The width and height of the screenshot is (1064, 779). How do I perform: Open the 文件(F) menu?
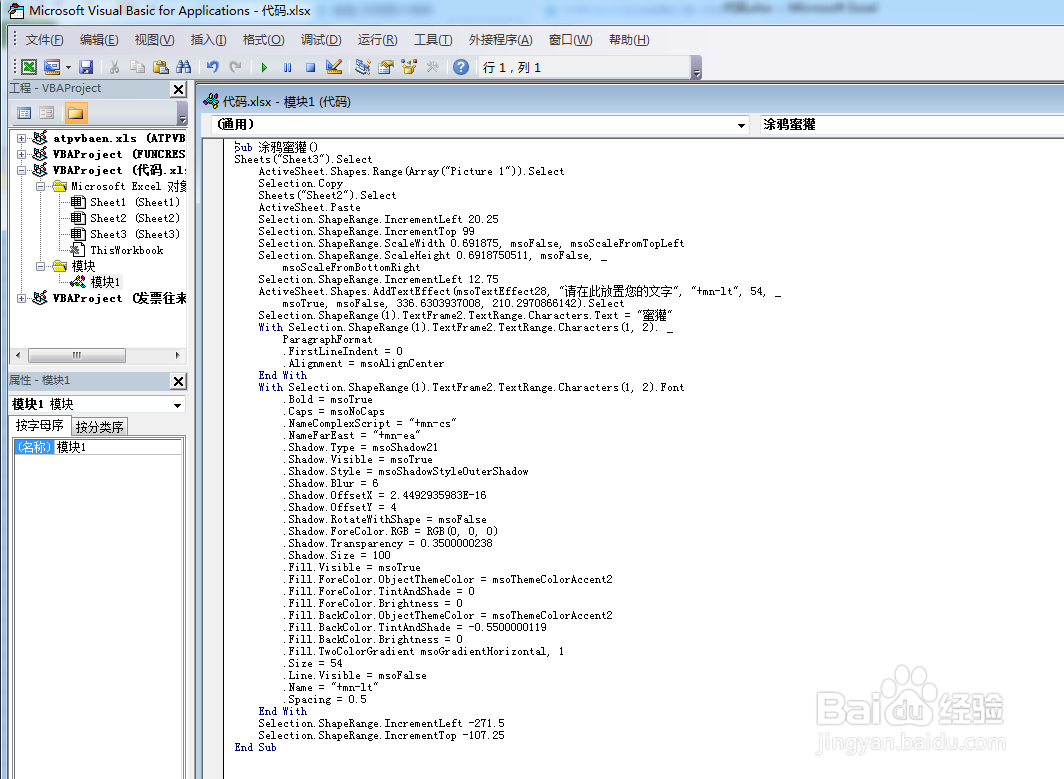click(44, 40)
